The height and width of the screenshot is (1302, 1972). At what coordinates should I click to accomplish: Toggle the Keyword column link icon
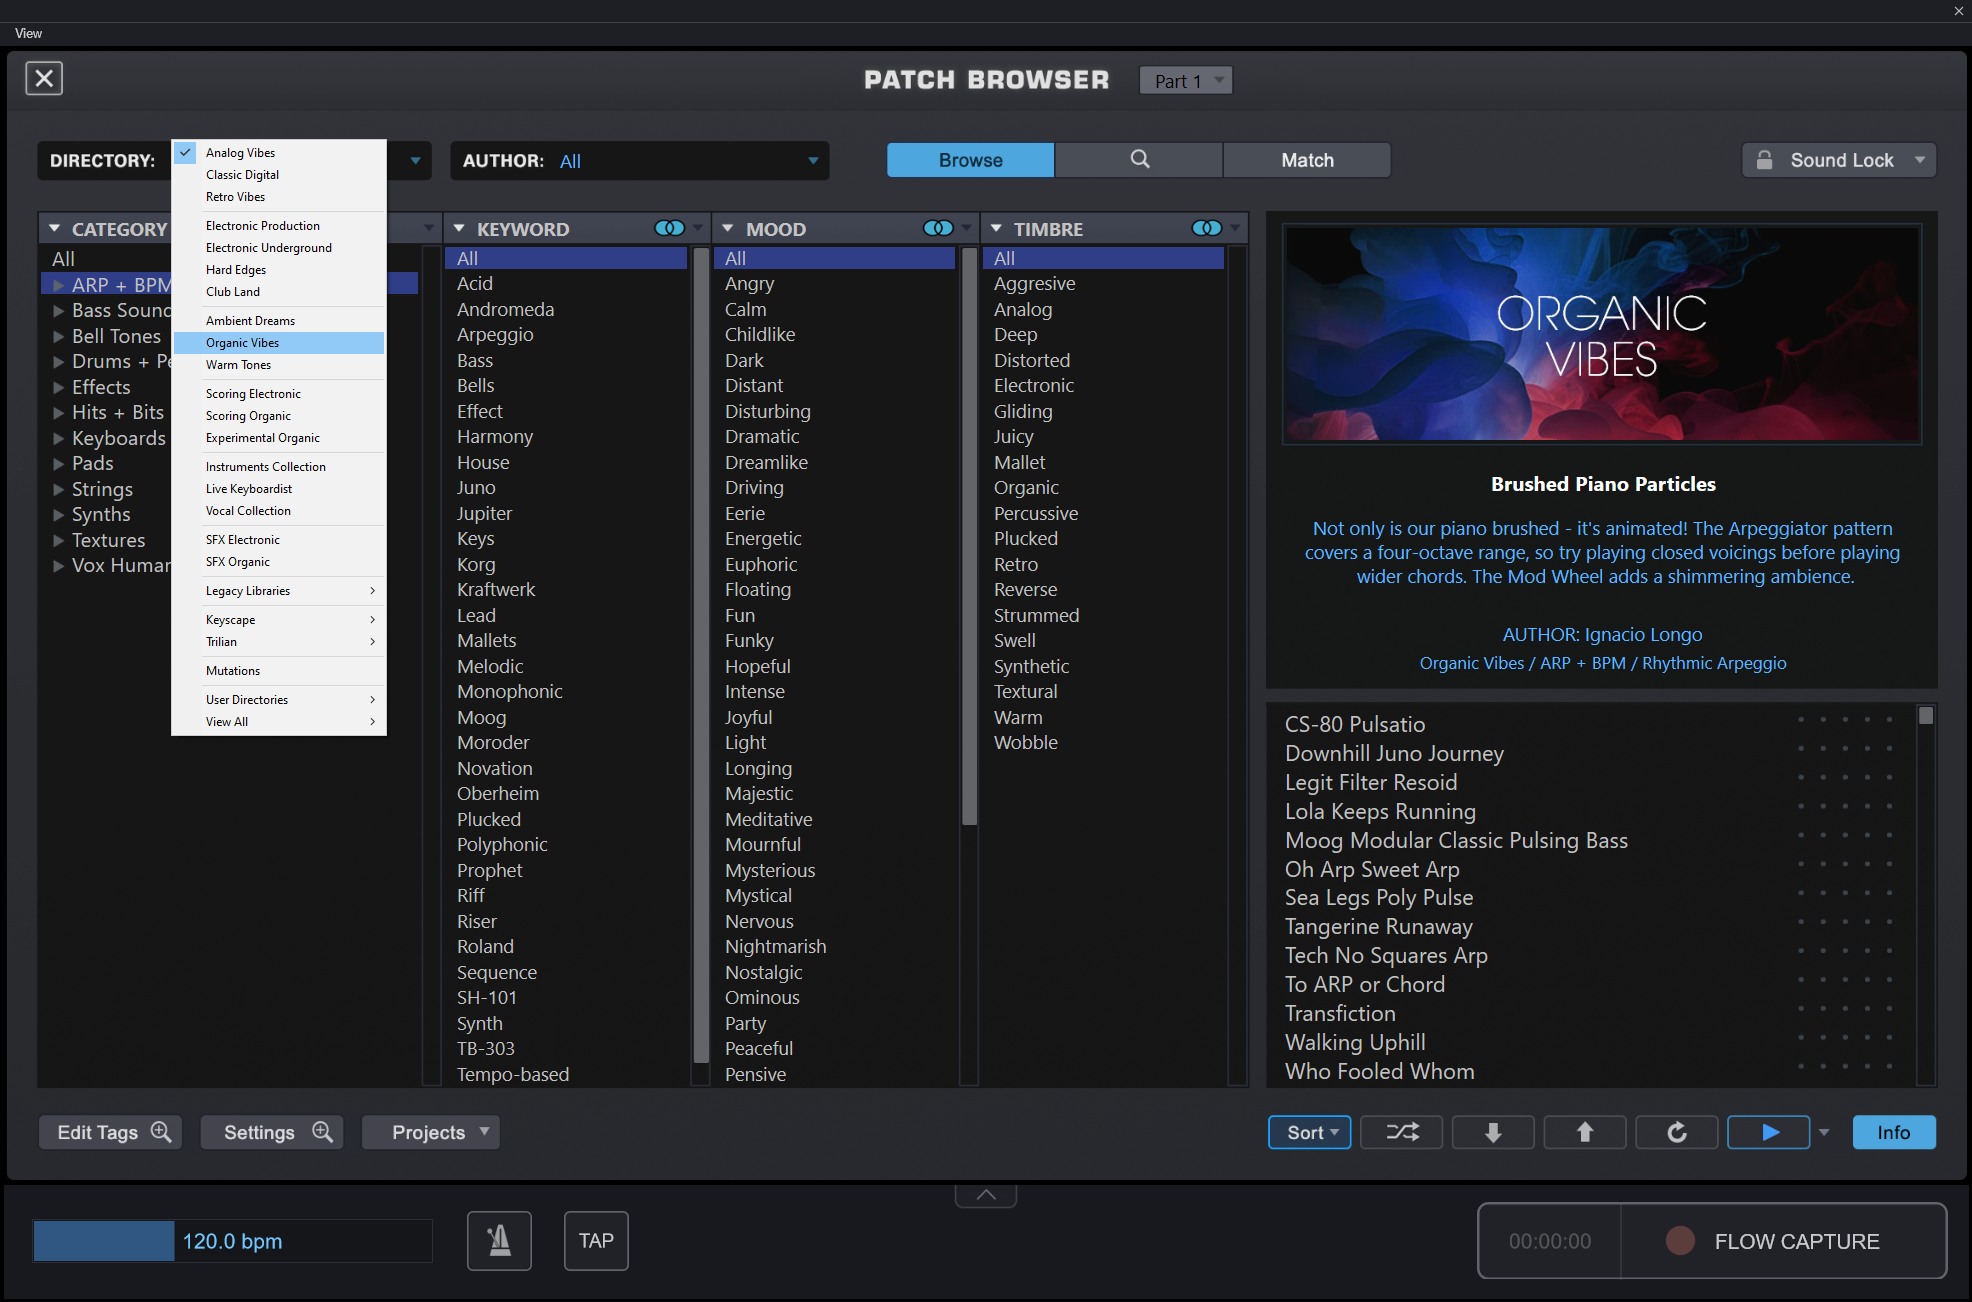point(669,229)
